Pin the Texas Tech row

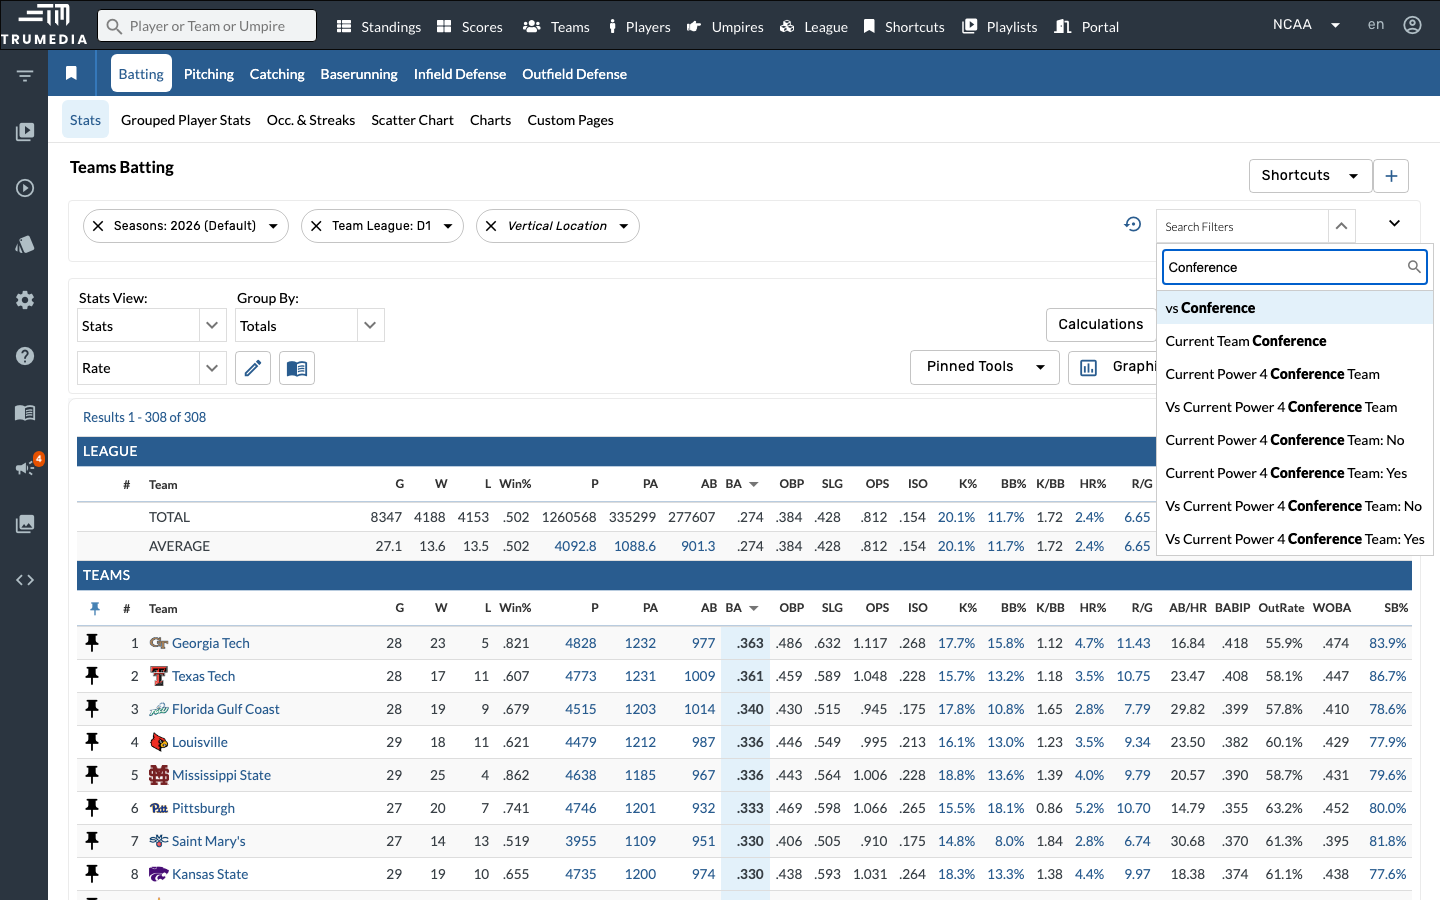(92, 676)
